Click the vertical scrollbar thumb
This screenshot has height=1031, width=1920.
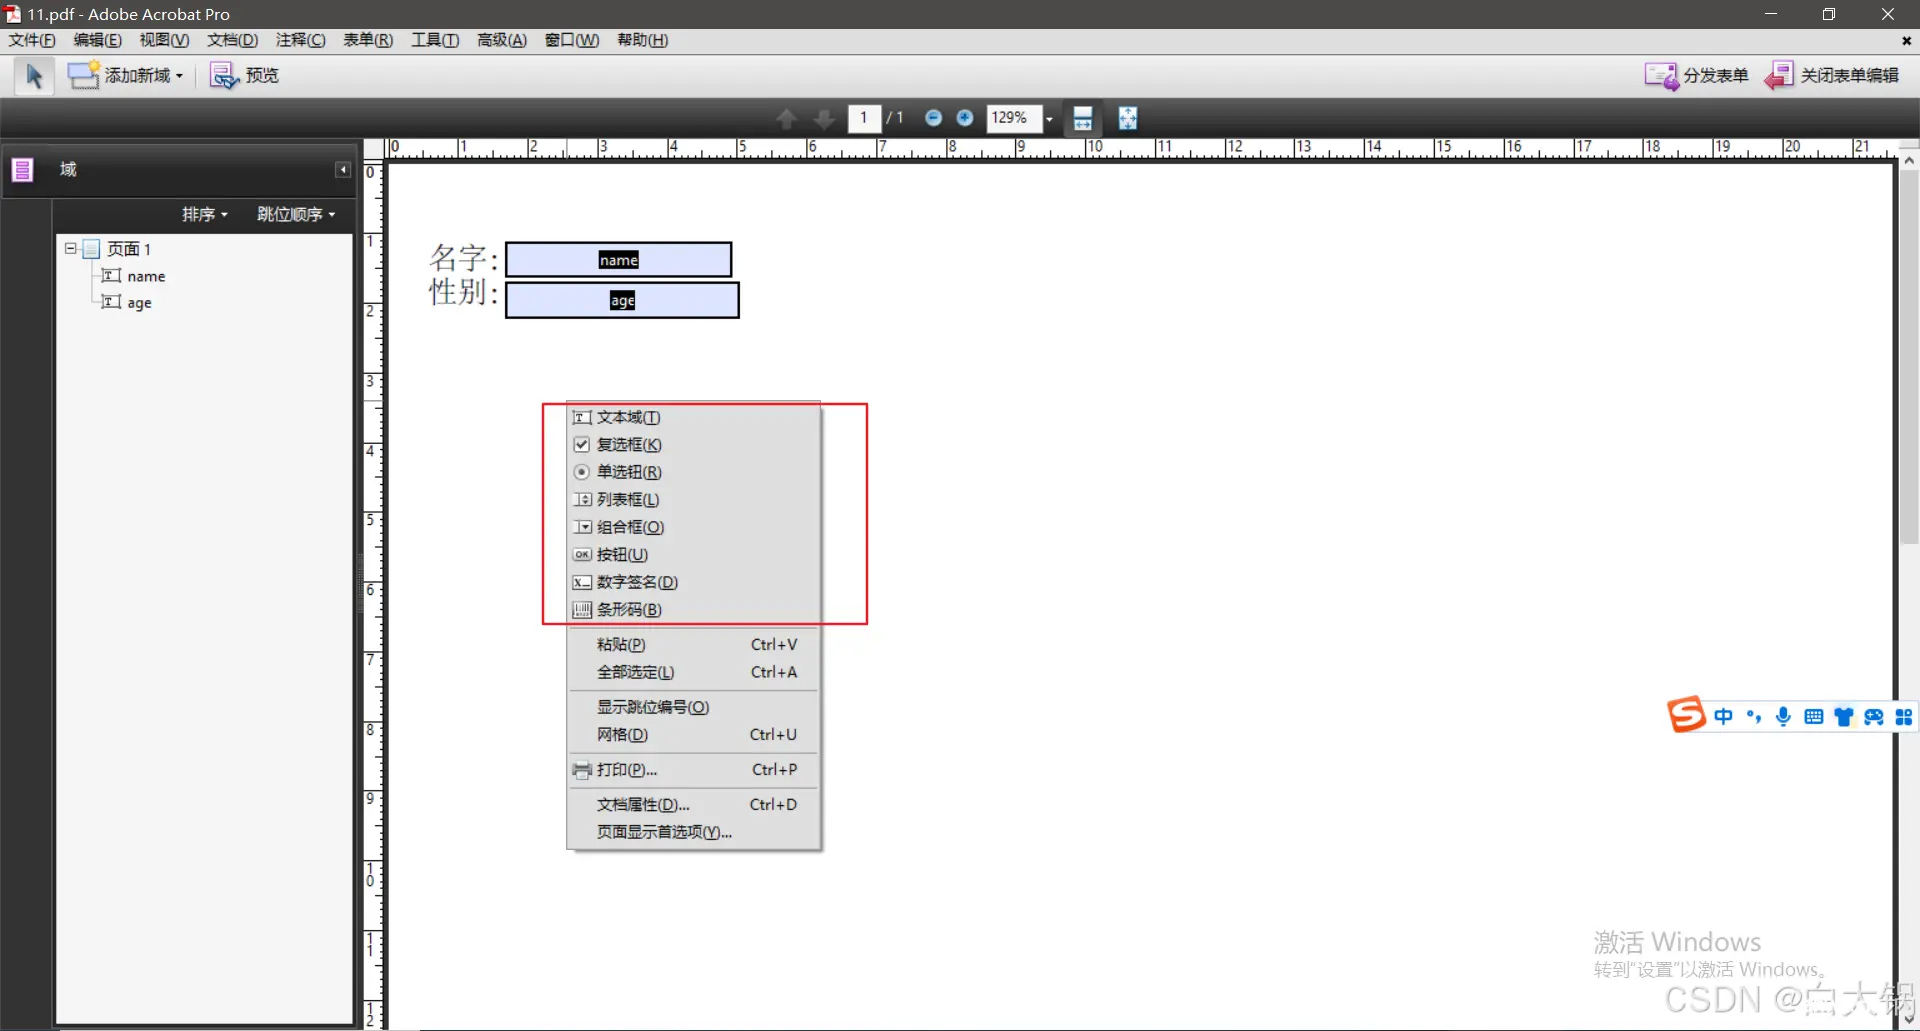tap(1909, 357)
